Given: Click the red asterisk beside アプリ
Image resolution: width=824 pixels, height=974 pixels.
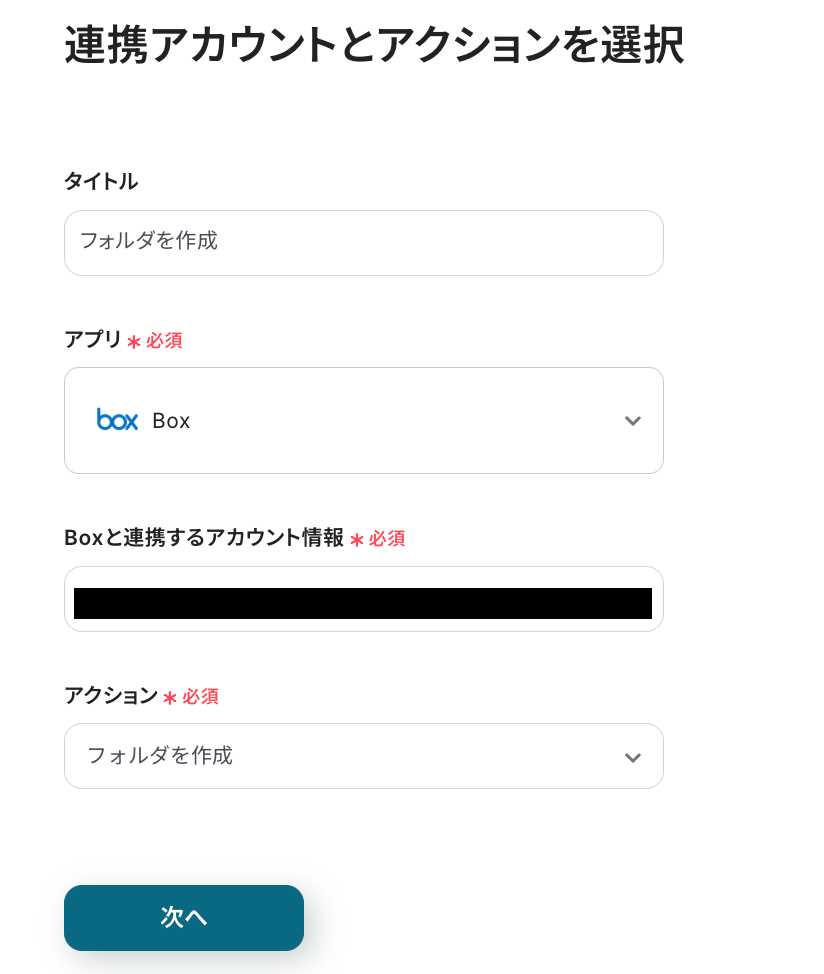Looking at the screenshot, I should click(x=134, y=342).
